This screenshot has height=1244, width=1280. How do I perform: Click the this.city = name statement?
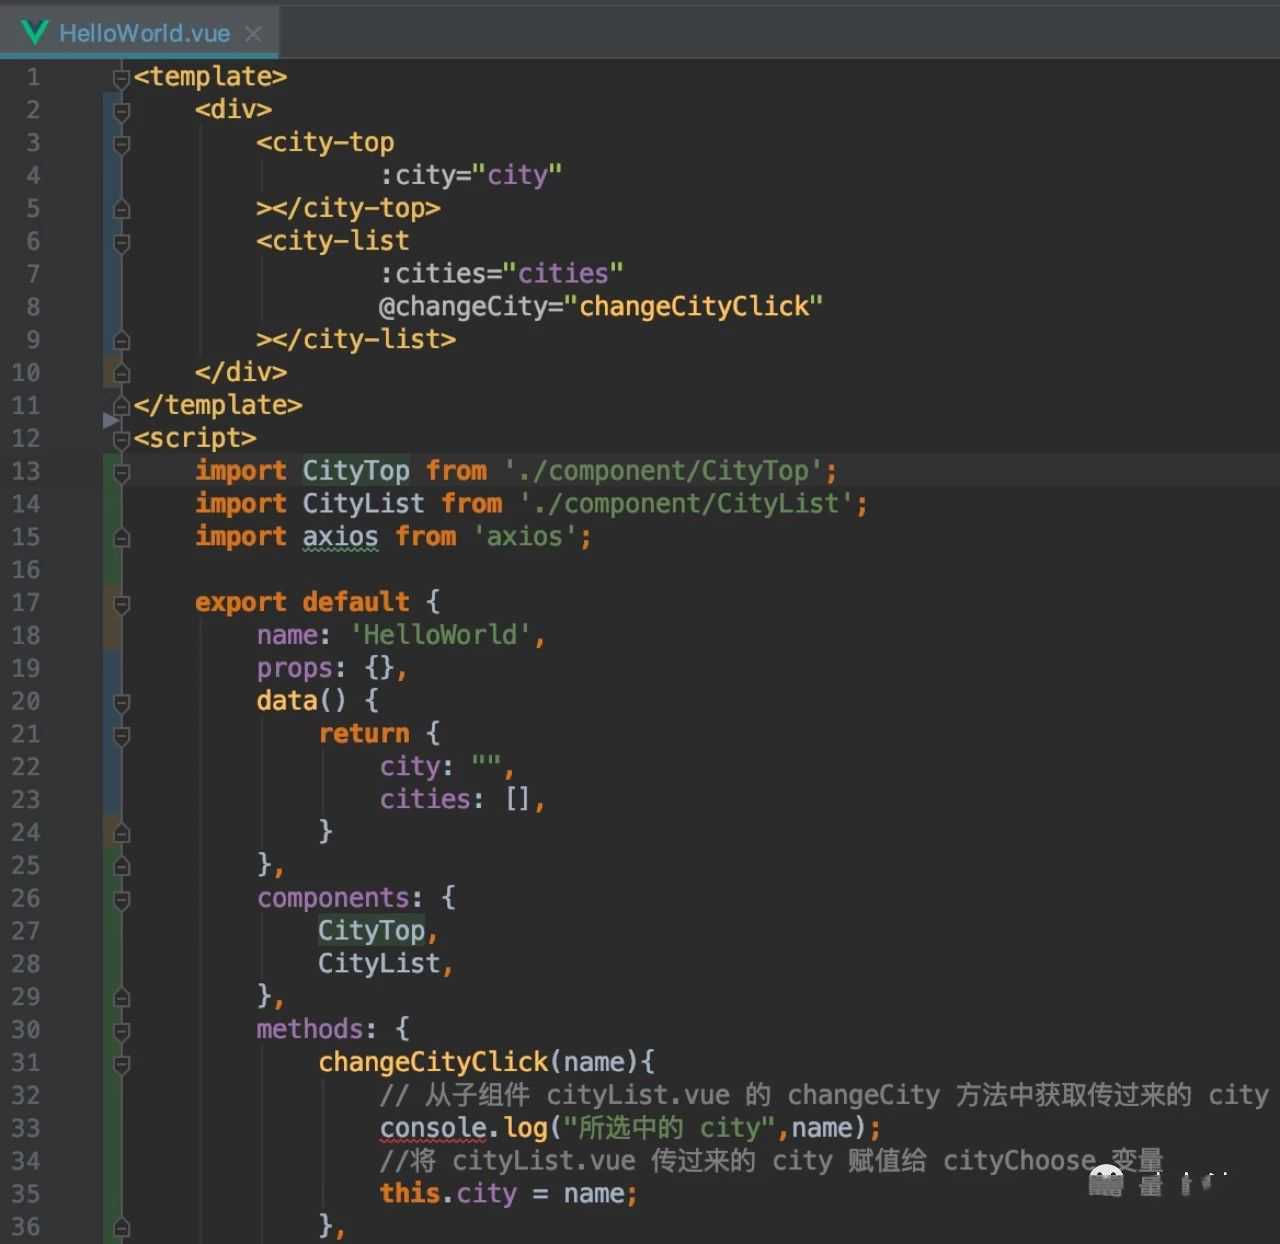(x=508, y=1194)
